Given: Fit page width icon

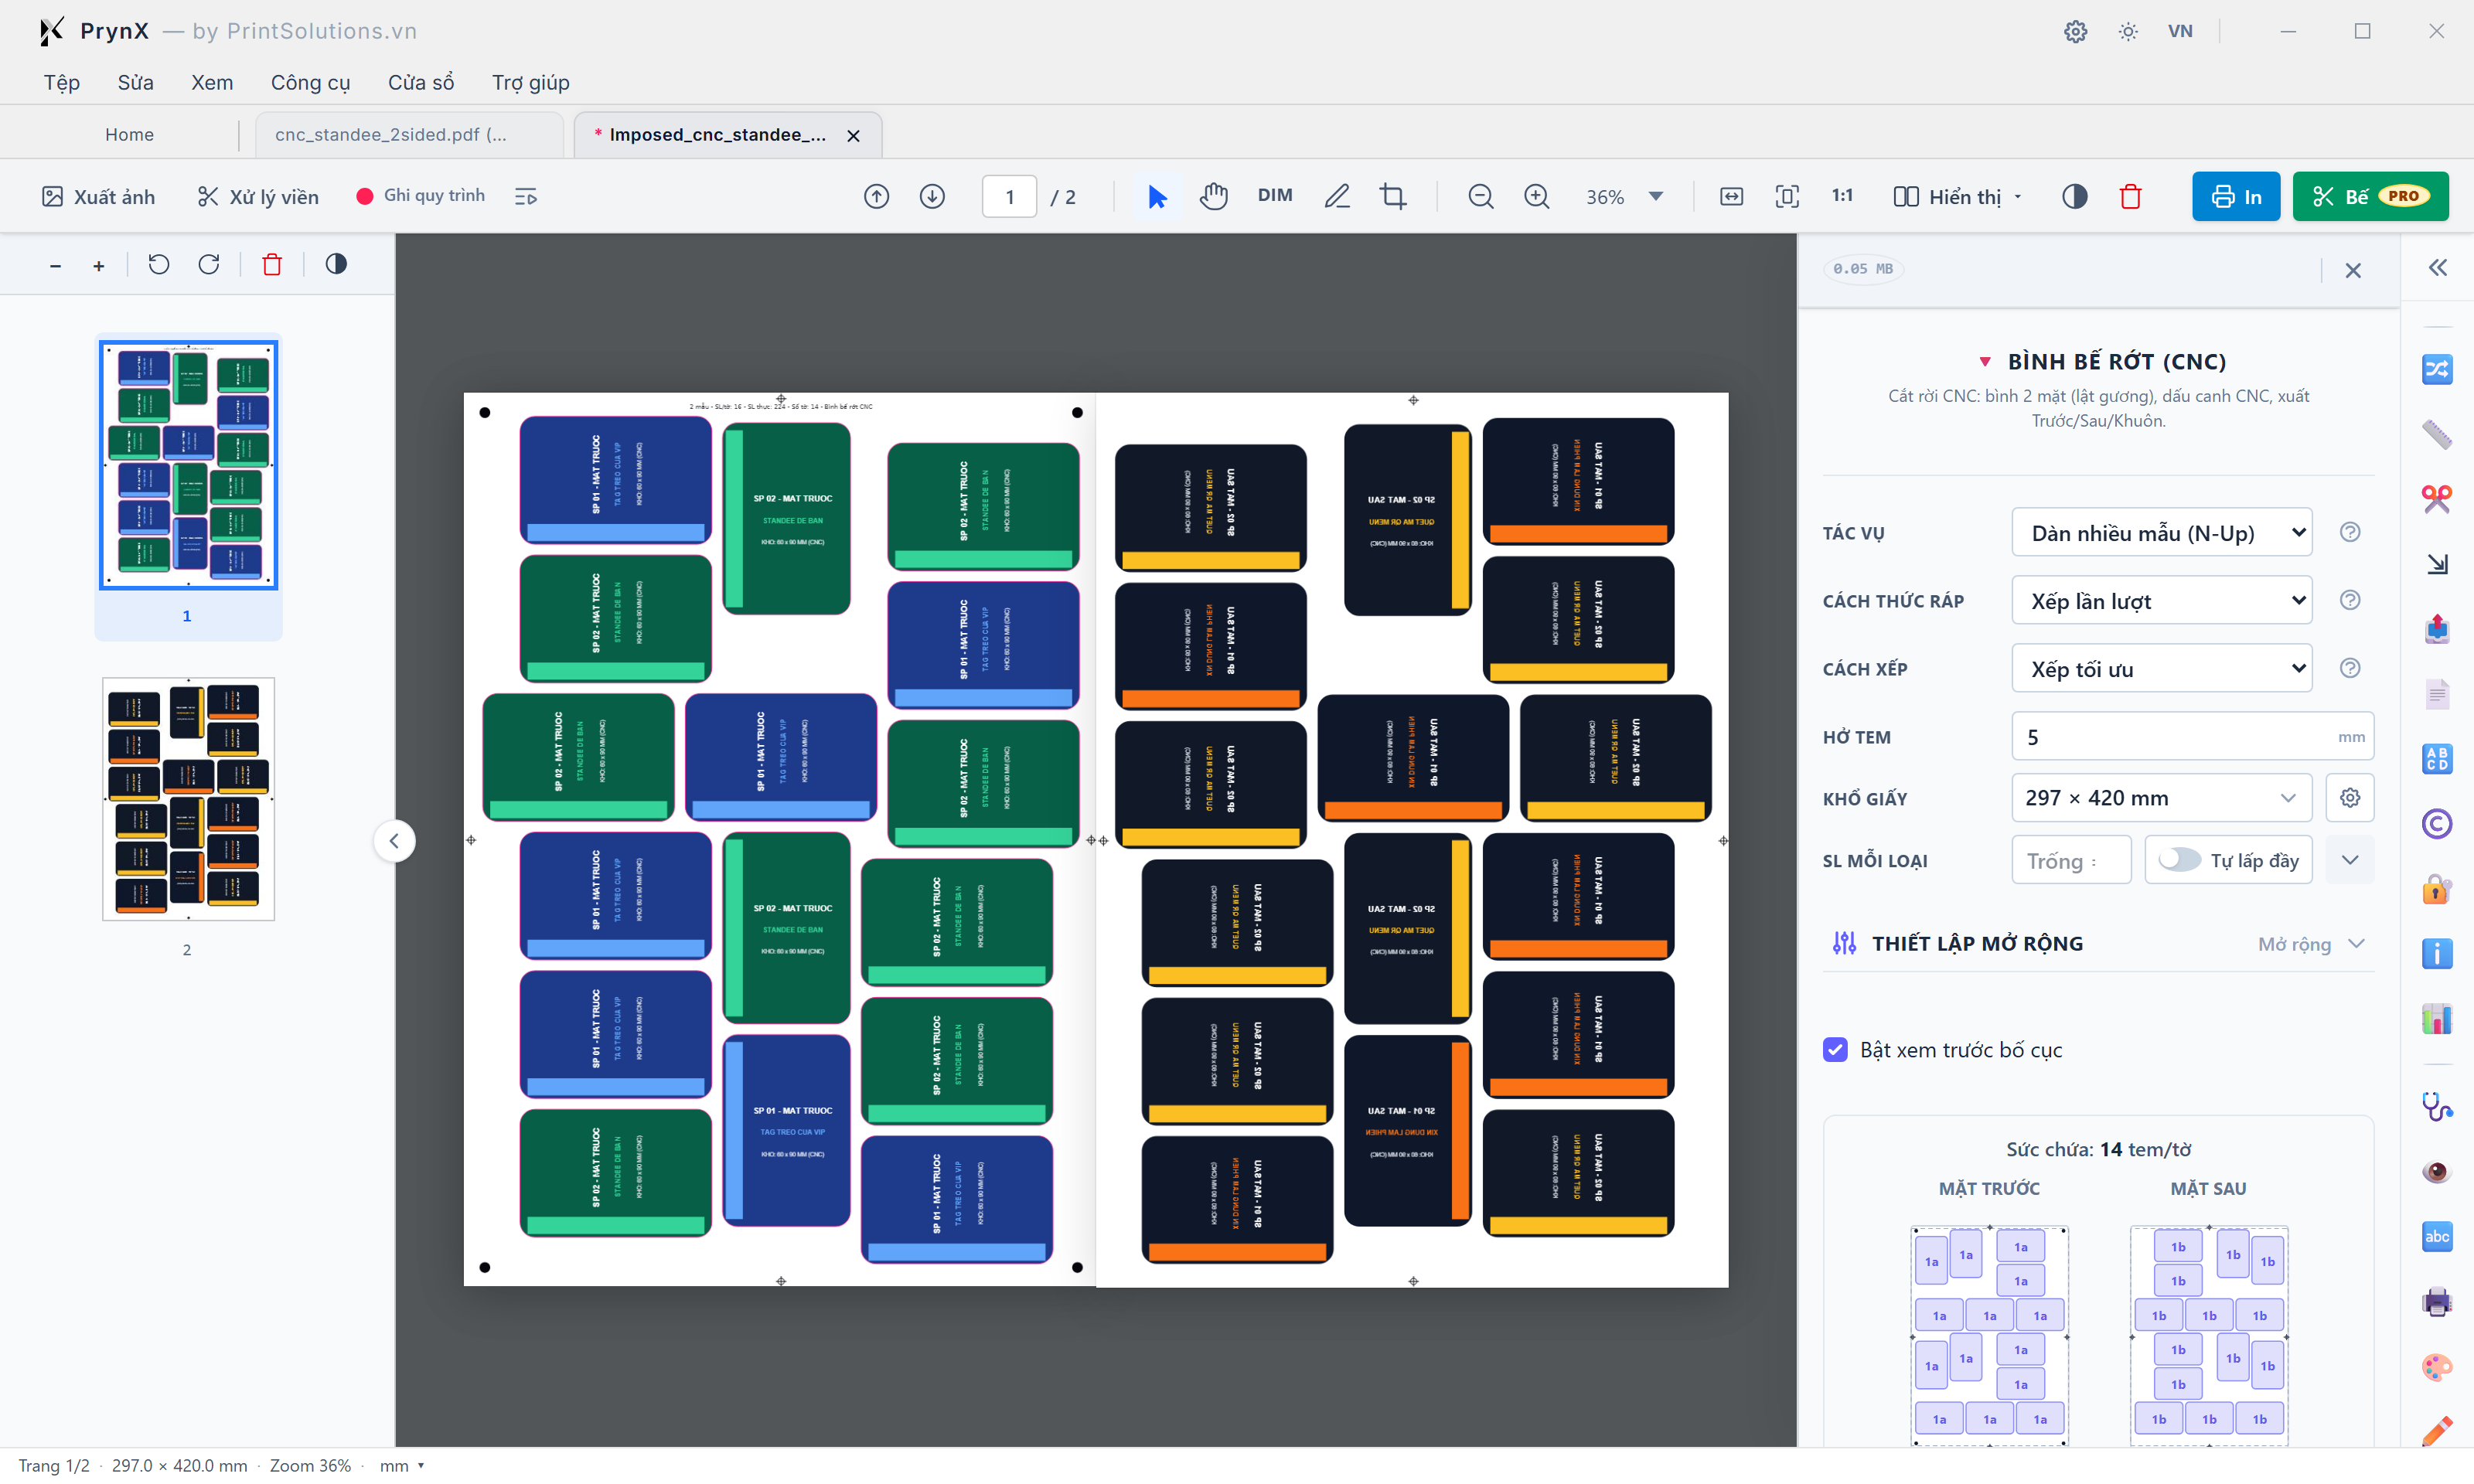Looking at the screenshot, I should (1731, 196).
